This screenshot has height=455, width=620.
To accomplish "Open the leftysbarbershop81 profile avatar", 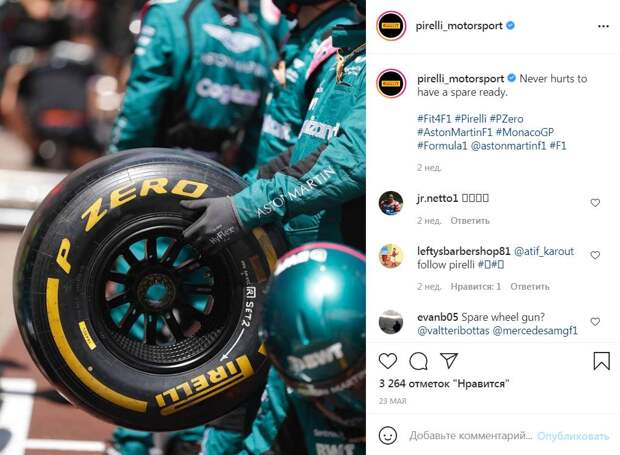I will (391, 256).
